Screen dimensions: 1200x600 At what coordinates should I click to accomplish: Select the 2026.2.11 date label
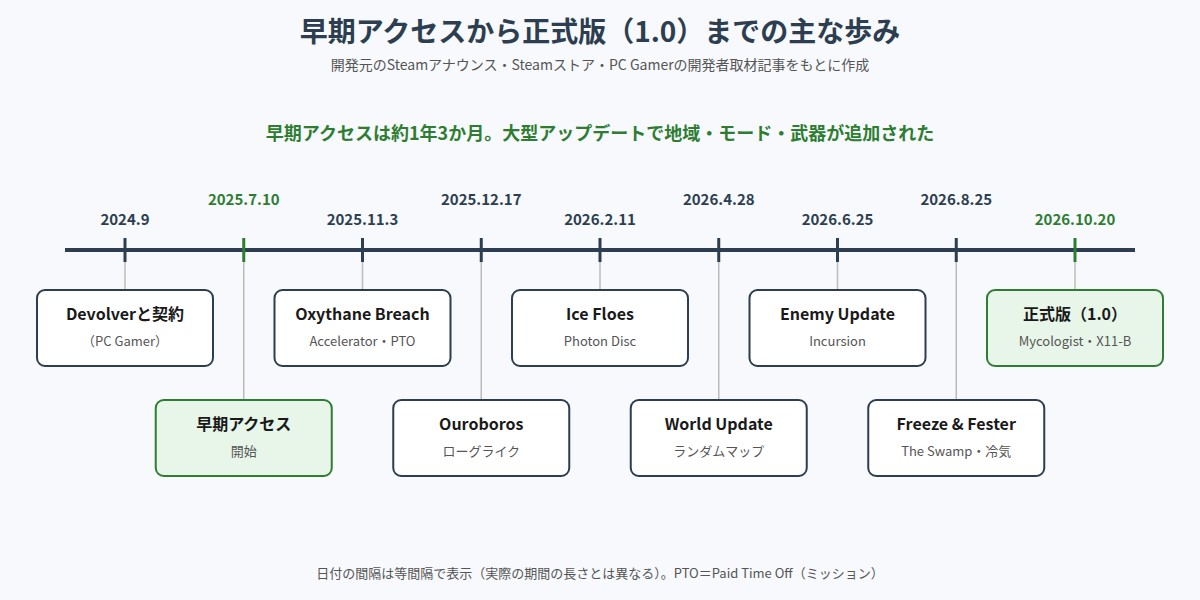(x=600, y=220)
